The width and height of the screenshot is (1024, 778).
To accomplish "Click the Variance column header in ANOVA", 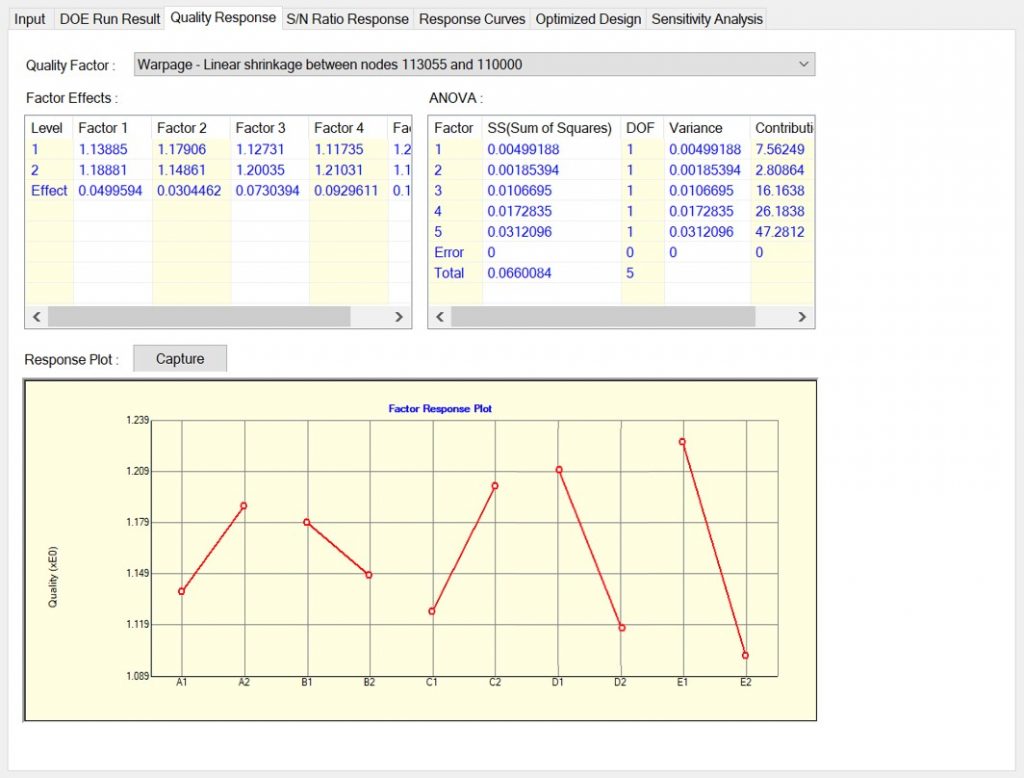I will [x=695, y=128].
